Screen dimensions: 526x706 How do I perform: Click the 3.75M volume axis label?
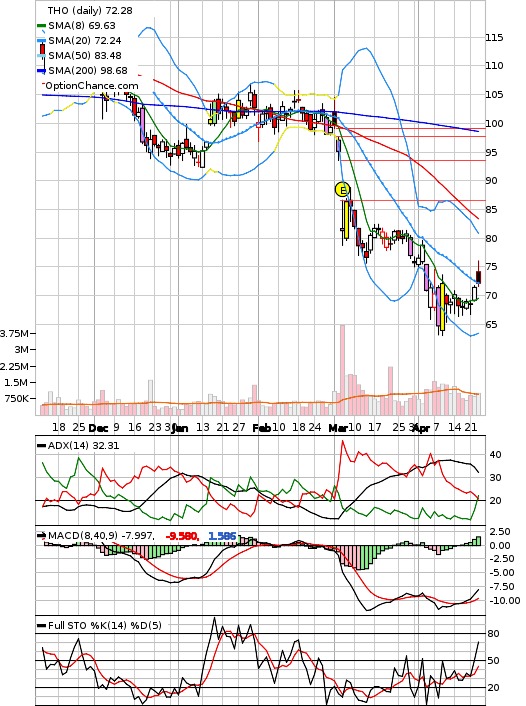click(x=14, y=334)
